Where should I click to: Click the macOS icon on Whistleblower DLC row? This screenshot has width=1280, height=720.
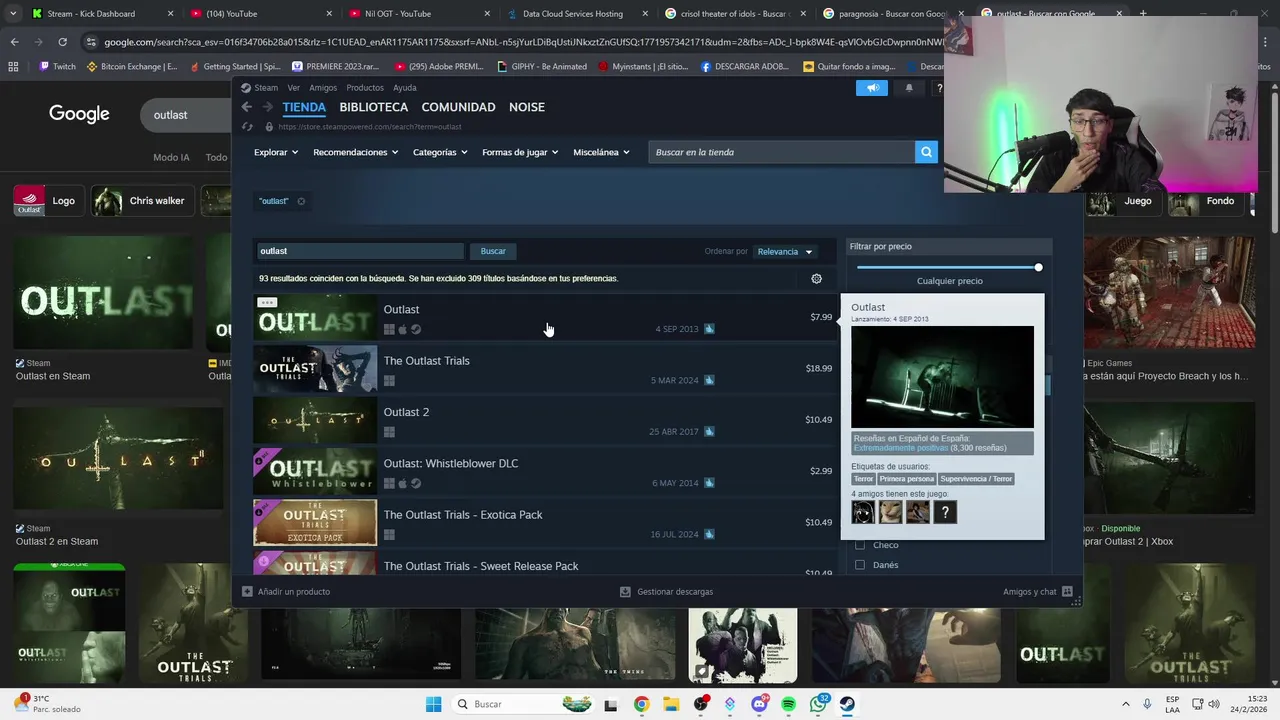tap(403, 484)
